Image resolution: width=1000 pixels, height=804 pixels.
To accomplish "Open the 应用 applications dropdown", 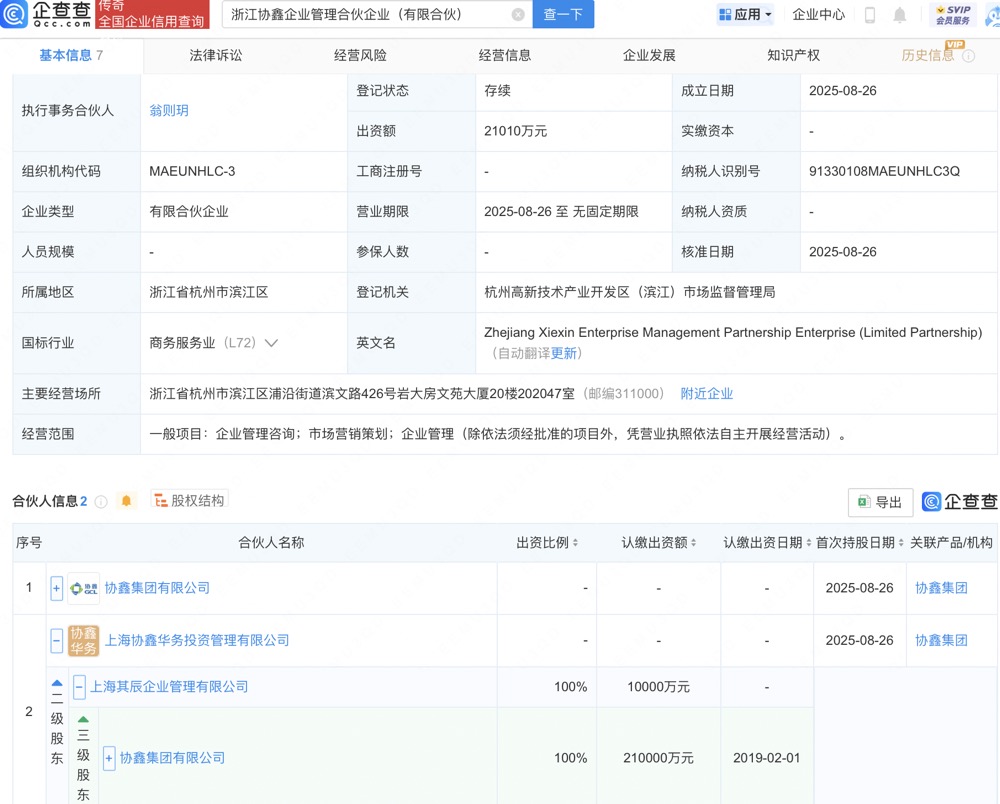I will pos(746,15).
